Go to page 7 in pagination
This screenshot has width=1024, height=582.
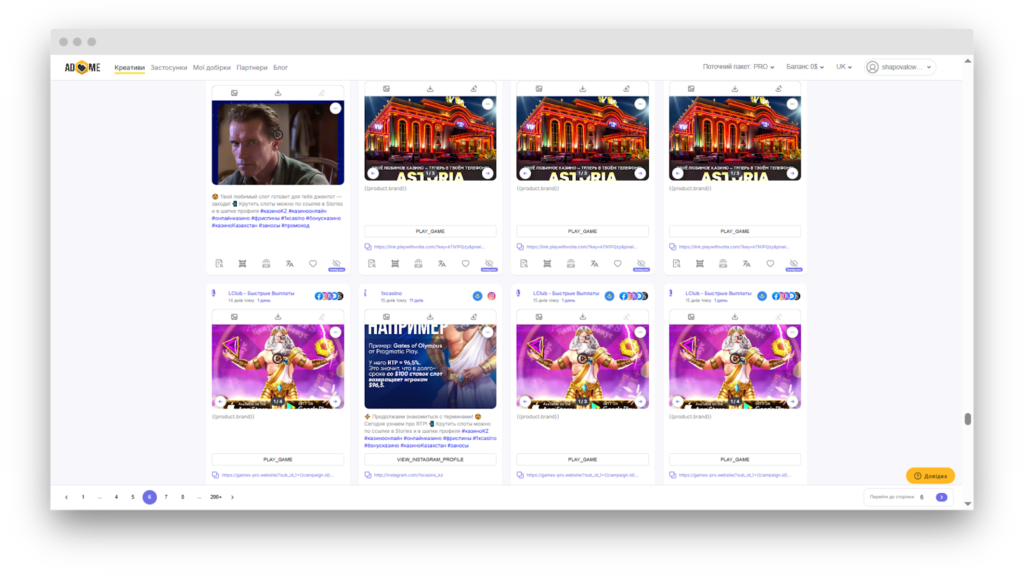pos(166,497)
